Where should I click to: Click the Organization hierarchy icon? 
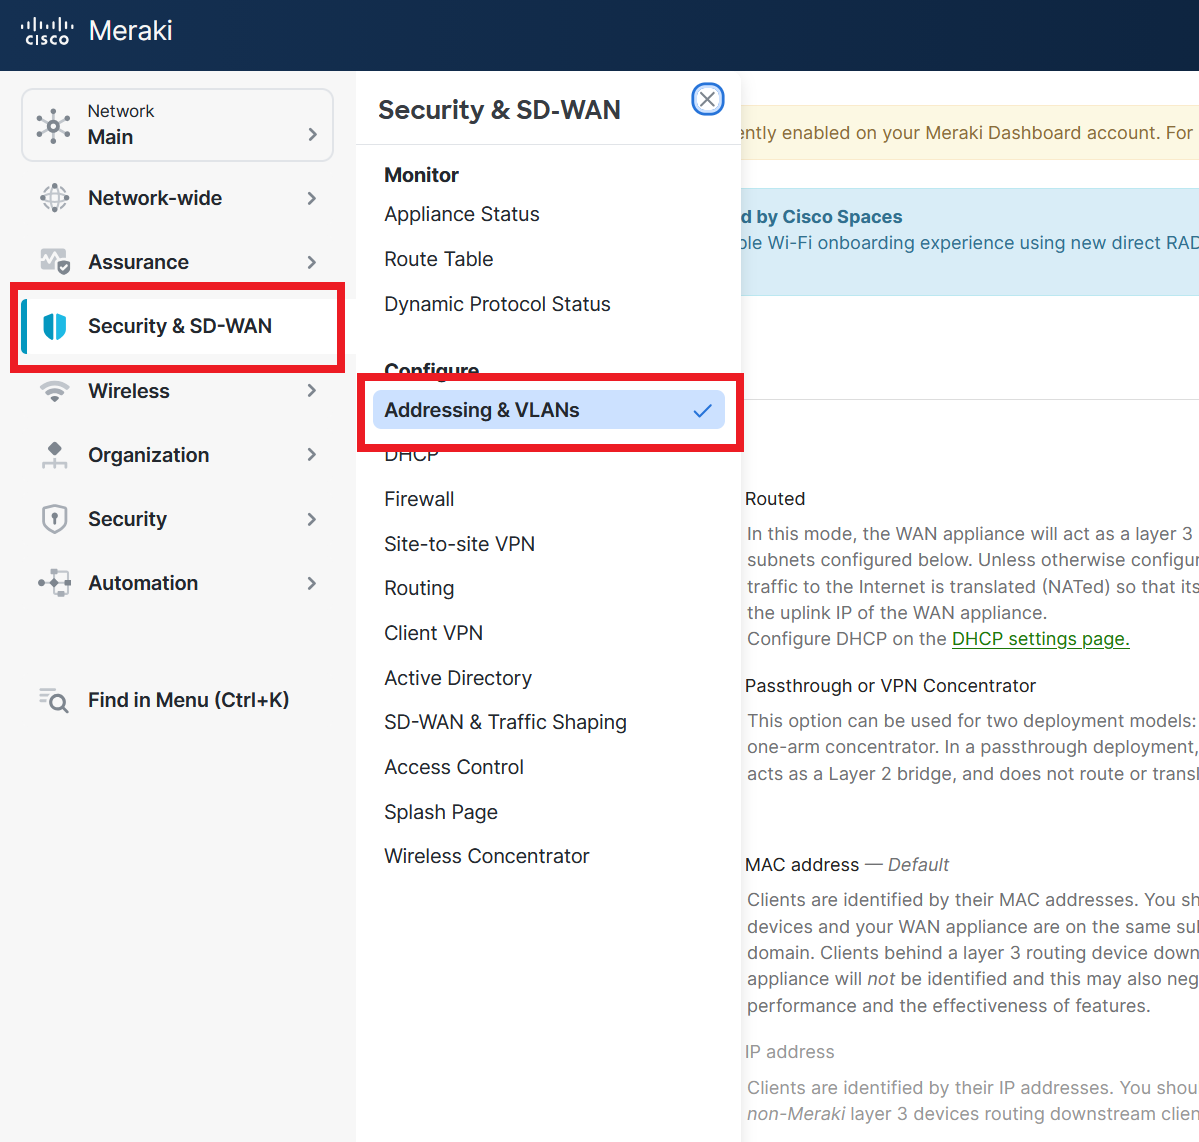tap(54, 455)
